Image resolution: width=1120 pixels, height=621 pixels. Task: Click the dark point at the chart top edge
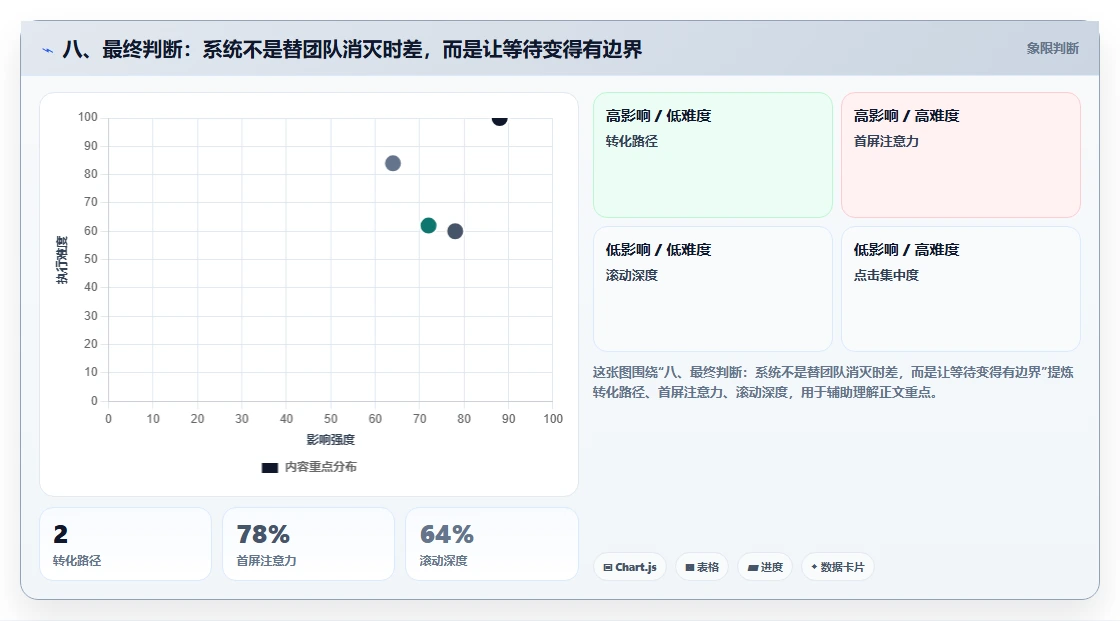(499, 119)
